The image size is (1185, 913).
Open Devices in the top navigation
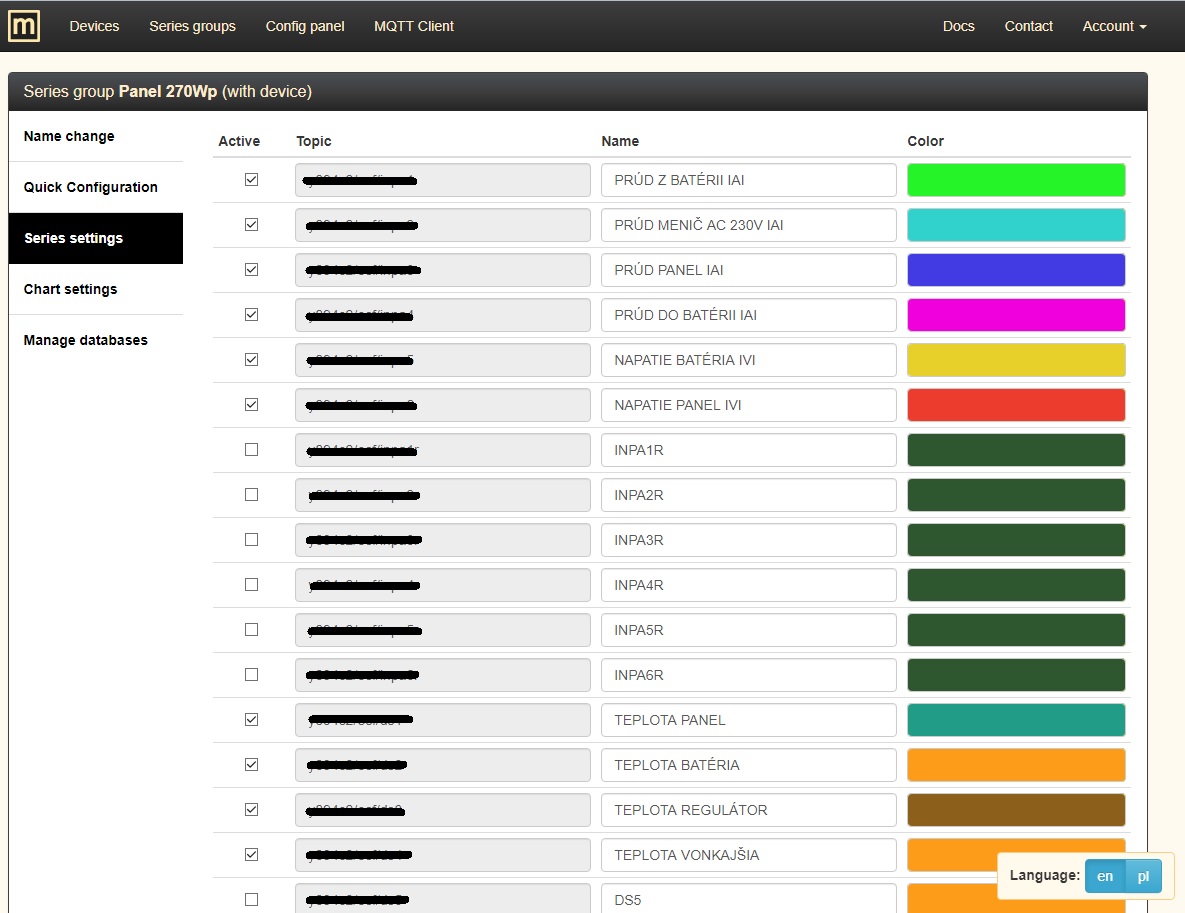click(x=94, y=26)
